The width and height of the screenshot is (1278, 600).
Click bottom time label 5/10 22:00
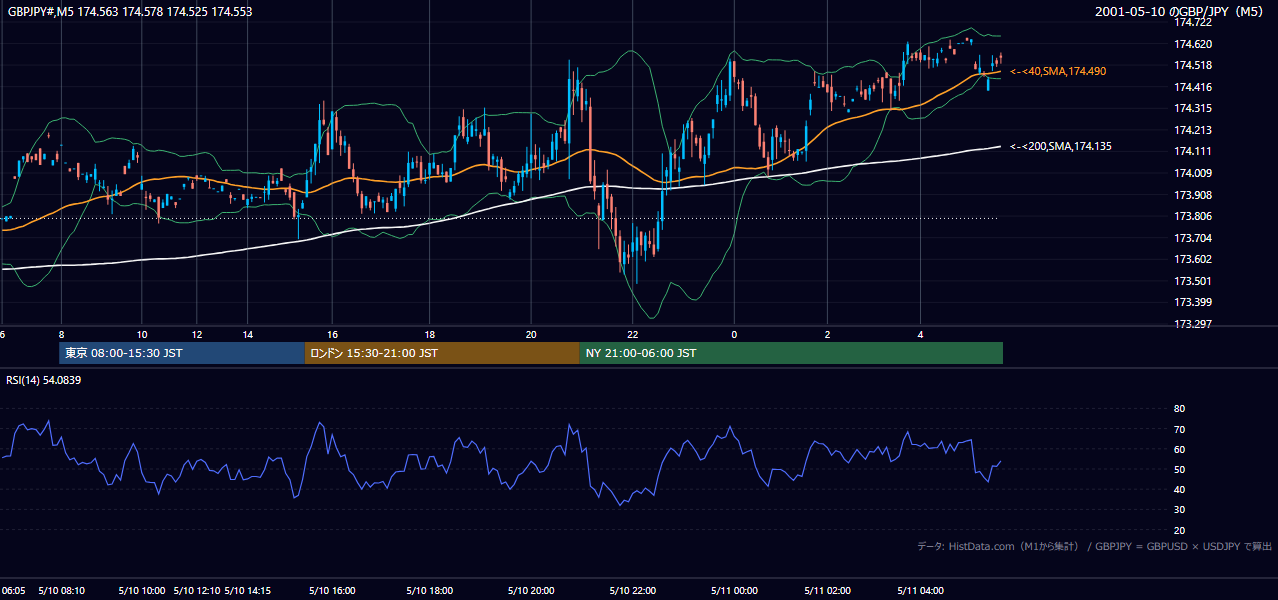632,591
